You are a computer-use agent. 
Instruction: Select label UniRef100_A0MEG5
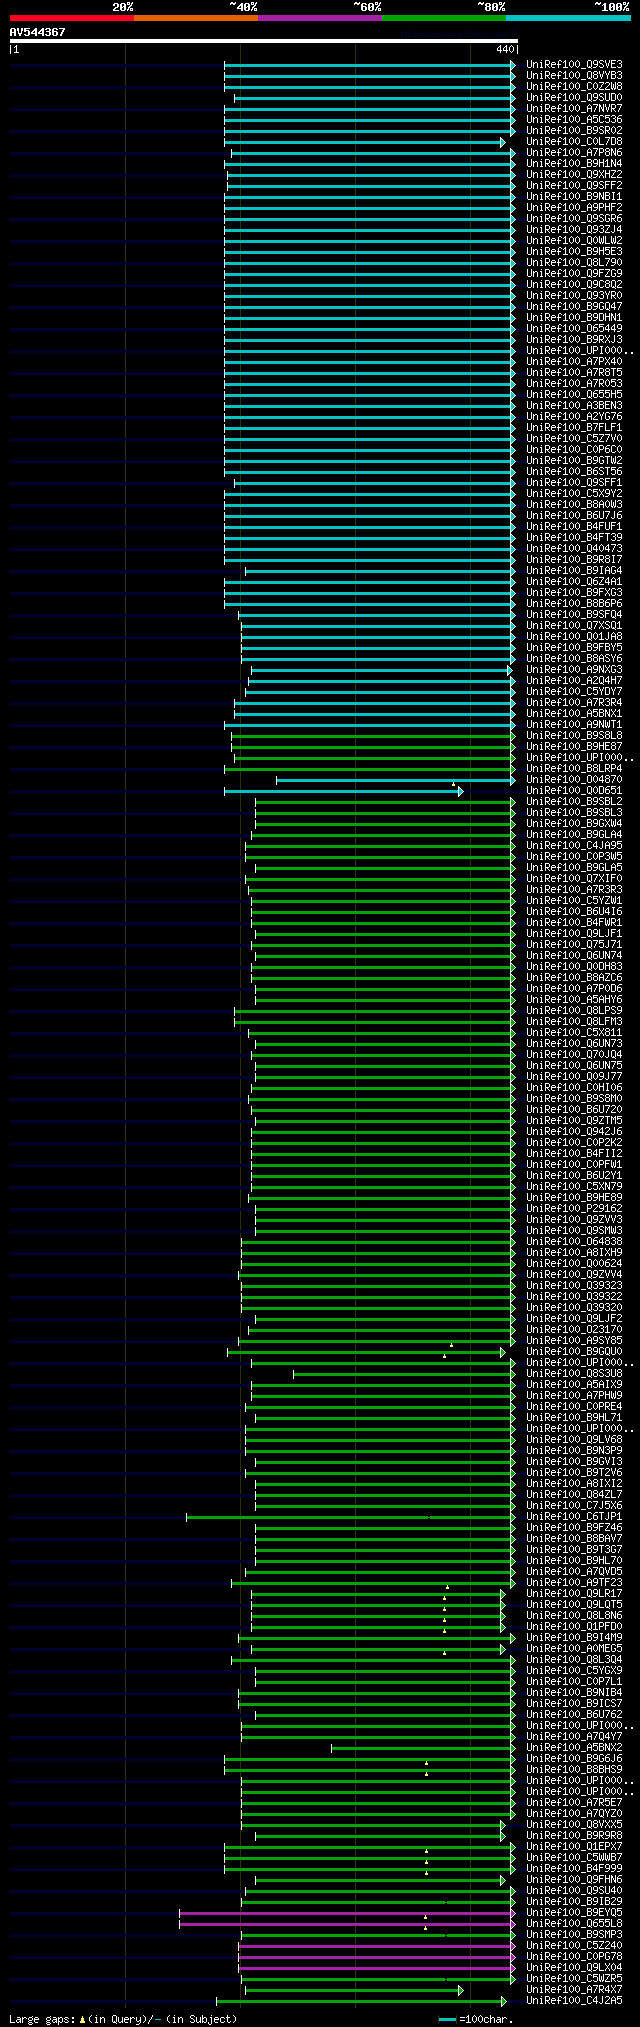[574, 1648]
